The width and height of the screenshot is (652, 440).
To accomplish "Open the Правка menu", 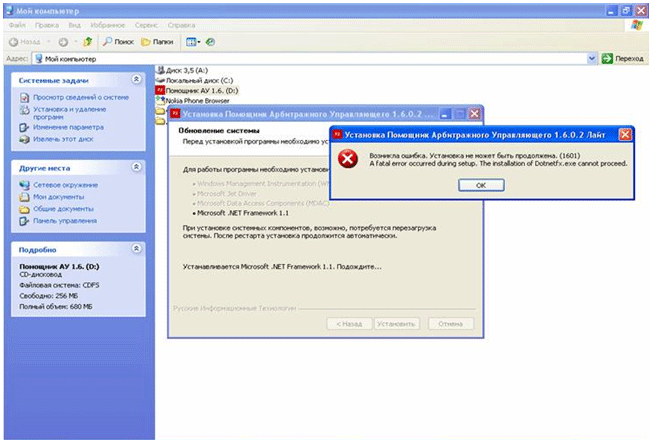I will click(x=47, y=25).
